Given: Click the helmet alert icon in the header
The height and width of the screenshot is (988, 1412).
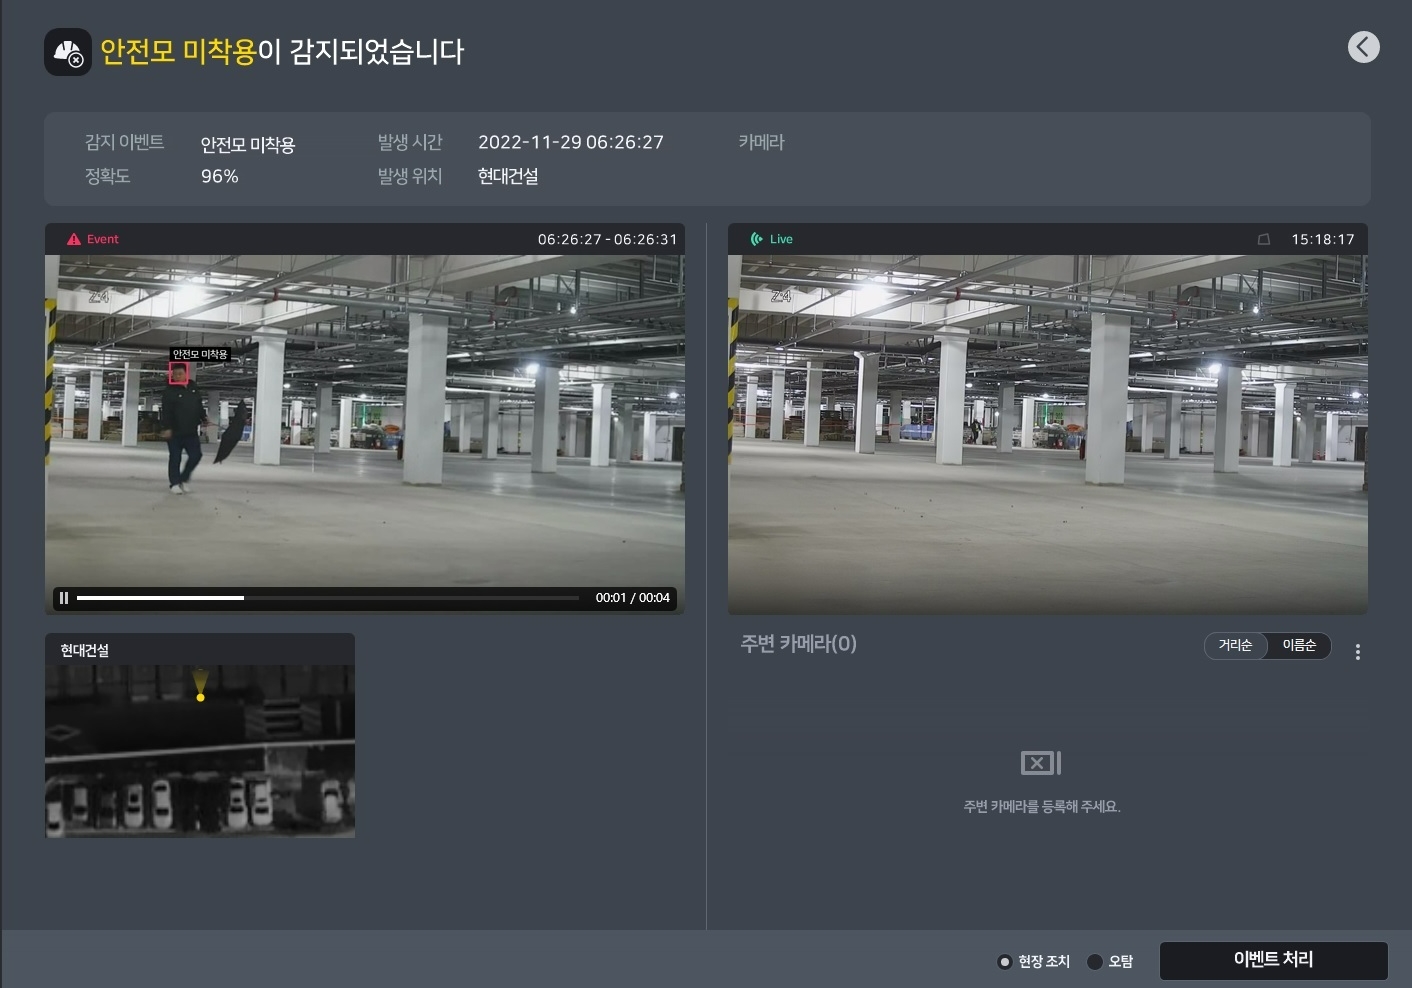Looking at the screenshot, I should 68,51.
